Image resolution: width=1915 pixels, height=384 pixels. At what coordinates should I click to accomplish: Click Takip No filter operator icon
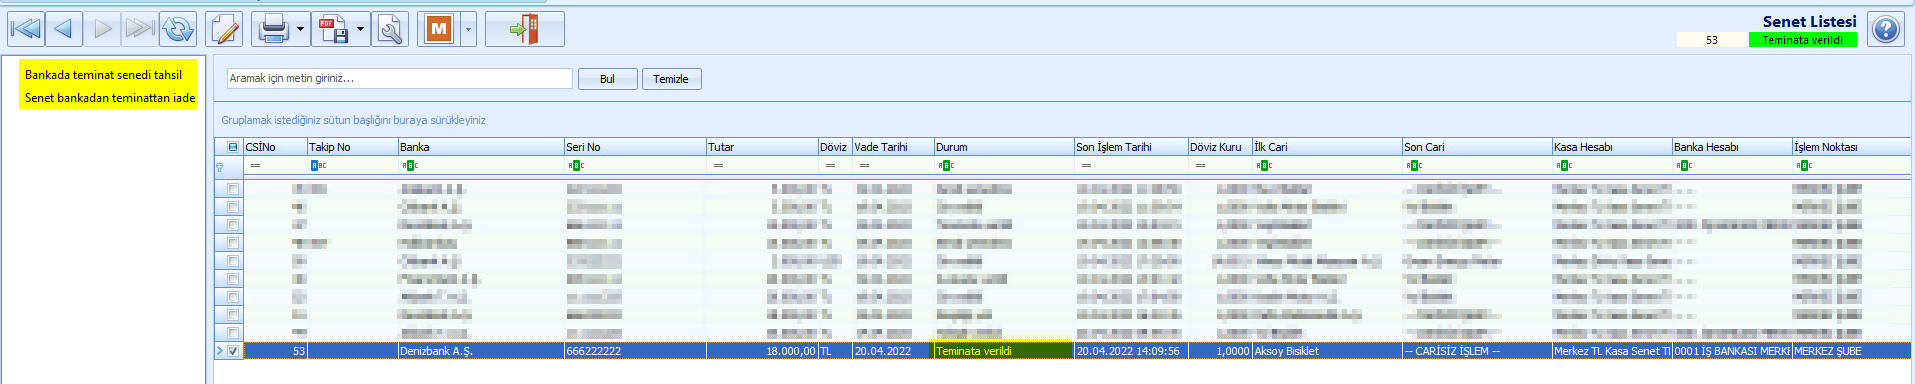318,165
